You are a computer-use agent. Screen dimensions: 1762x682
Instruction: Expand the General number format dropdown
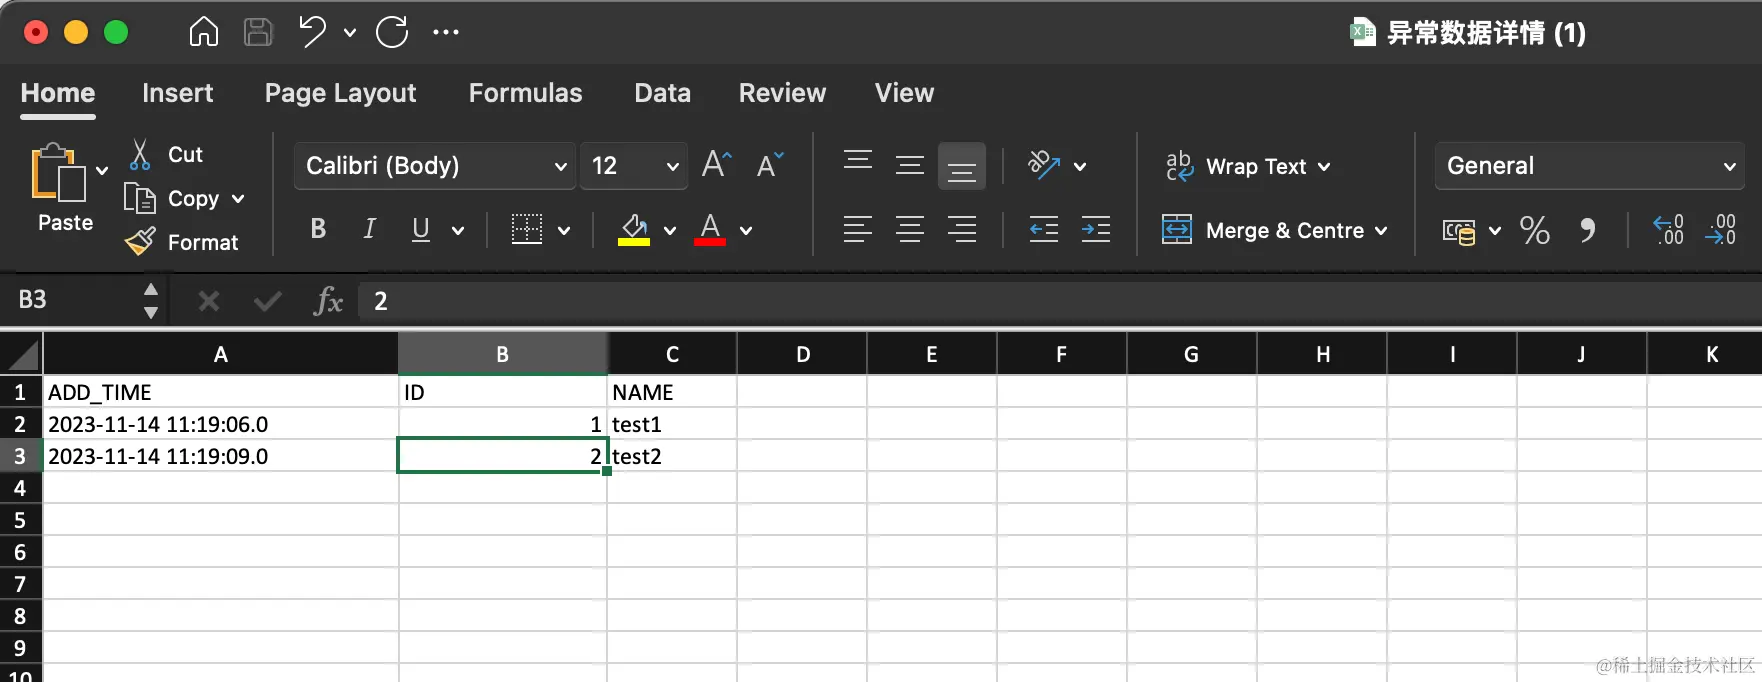tap(1729, 166)
